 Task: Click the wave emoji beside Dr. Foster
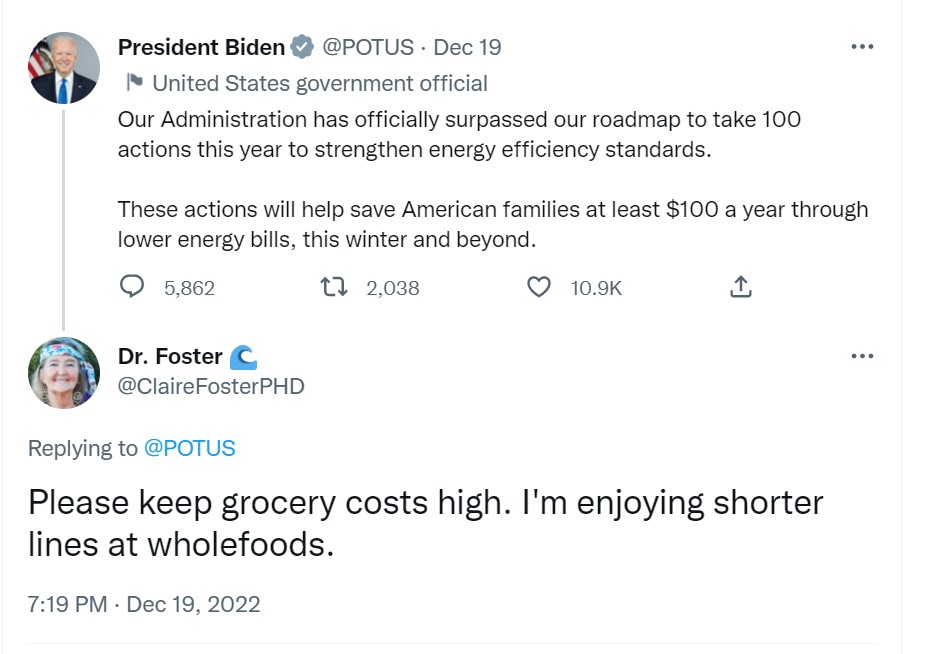point(243,357)
